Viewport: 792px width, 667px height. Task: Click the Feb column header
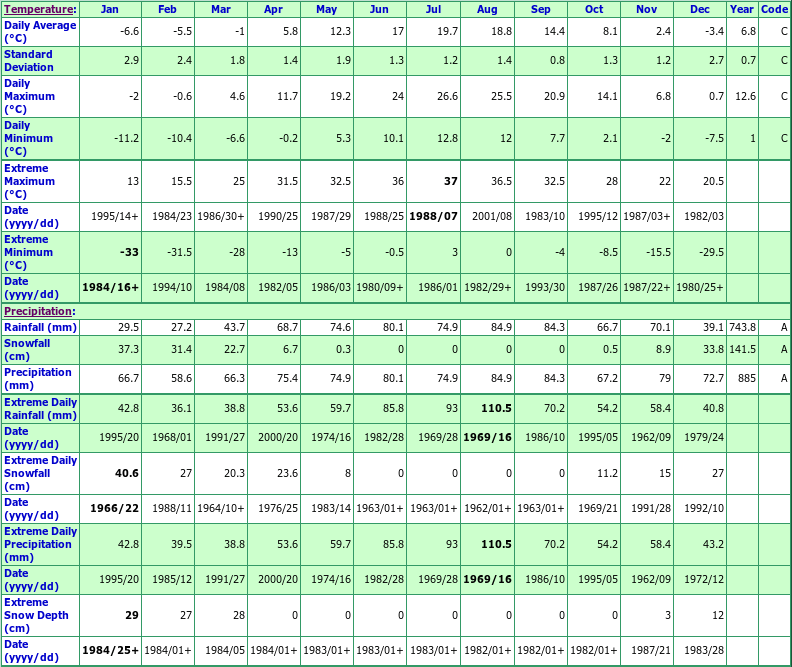167,9
